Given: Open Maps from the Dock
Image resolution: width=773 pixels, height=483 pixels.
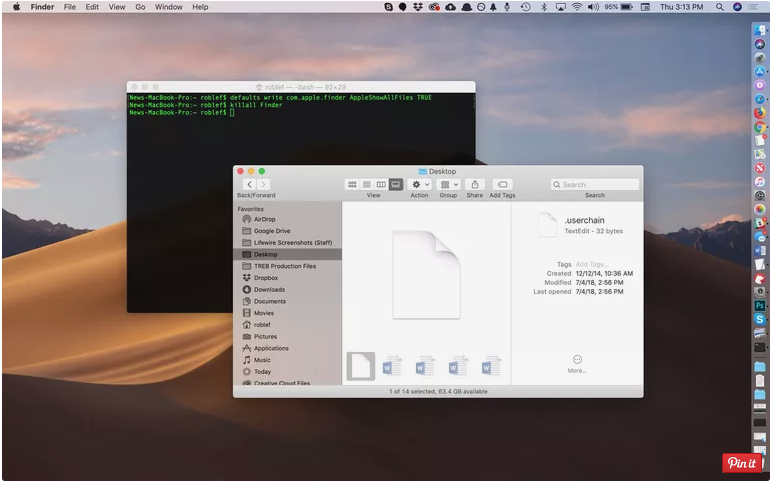Looking at the screenshot, I should point(760,155).
